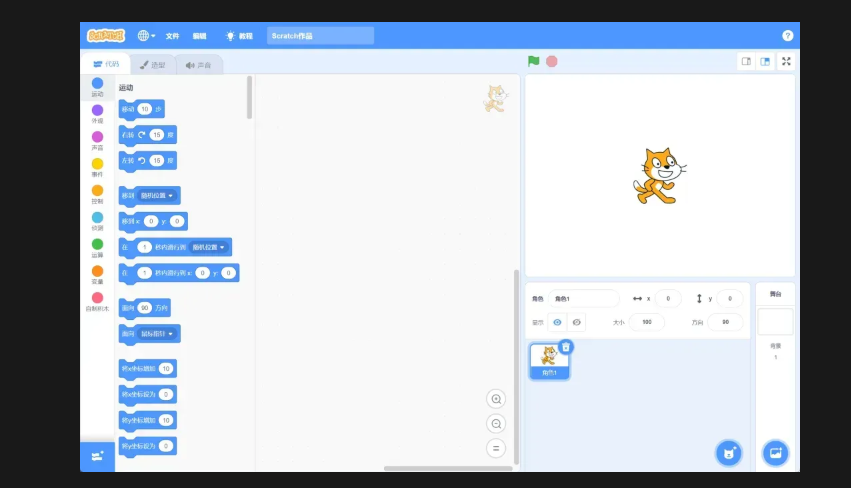Open 鼠标指针 dropdown in 面向 block
851x488 pixels.
pos(156,334)
